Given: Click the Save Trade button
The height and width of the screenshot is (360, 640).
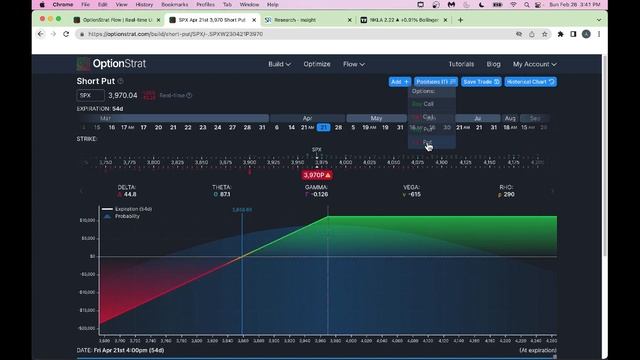Looking at the screenshot, I should [481, 82].
